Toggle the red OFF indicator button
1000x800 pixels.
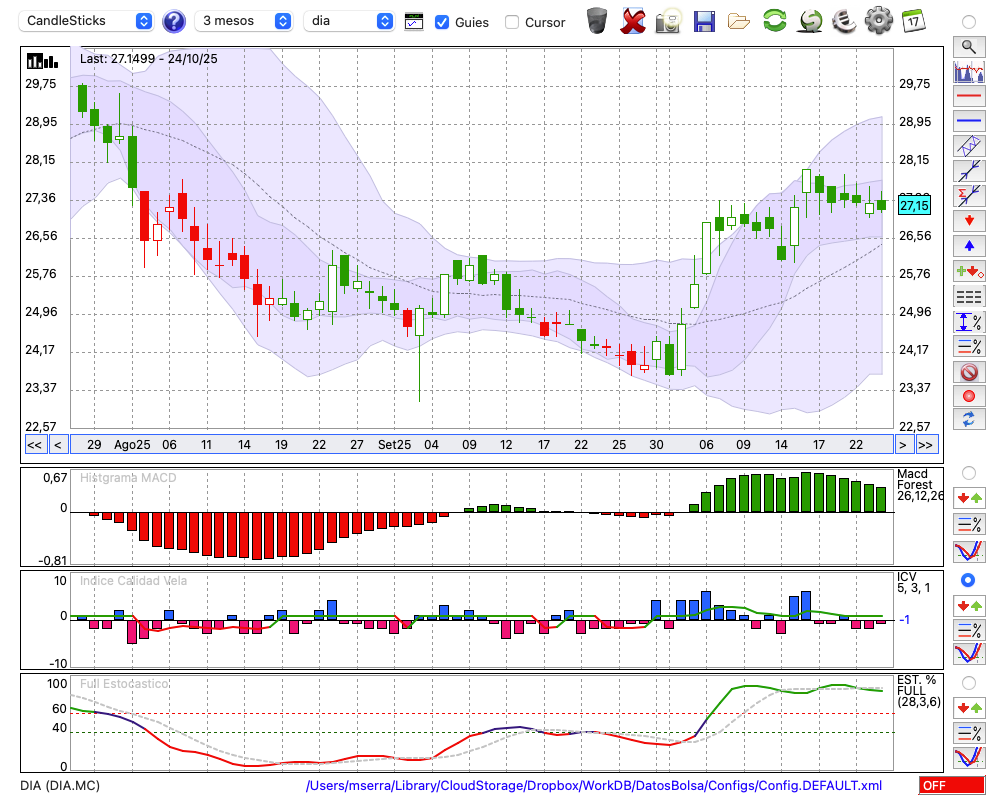952,785
